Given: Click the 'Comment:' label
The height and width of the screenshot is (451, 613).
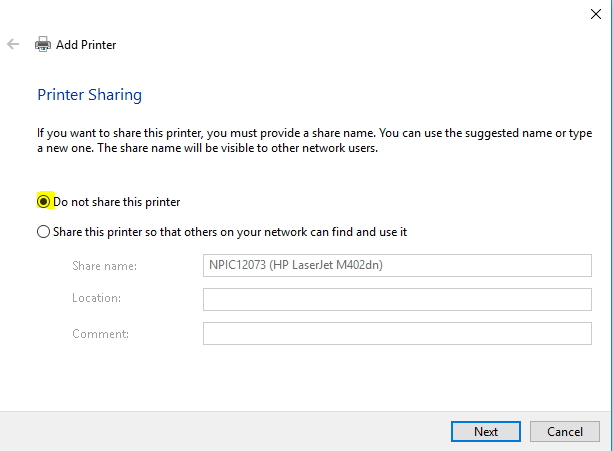Looking at the screenshot, I should (x=100, y=334).
